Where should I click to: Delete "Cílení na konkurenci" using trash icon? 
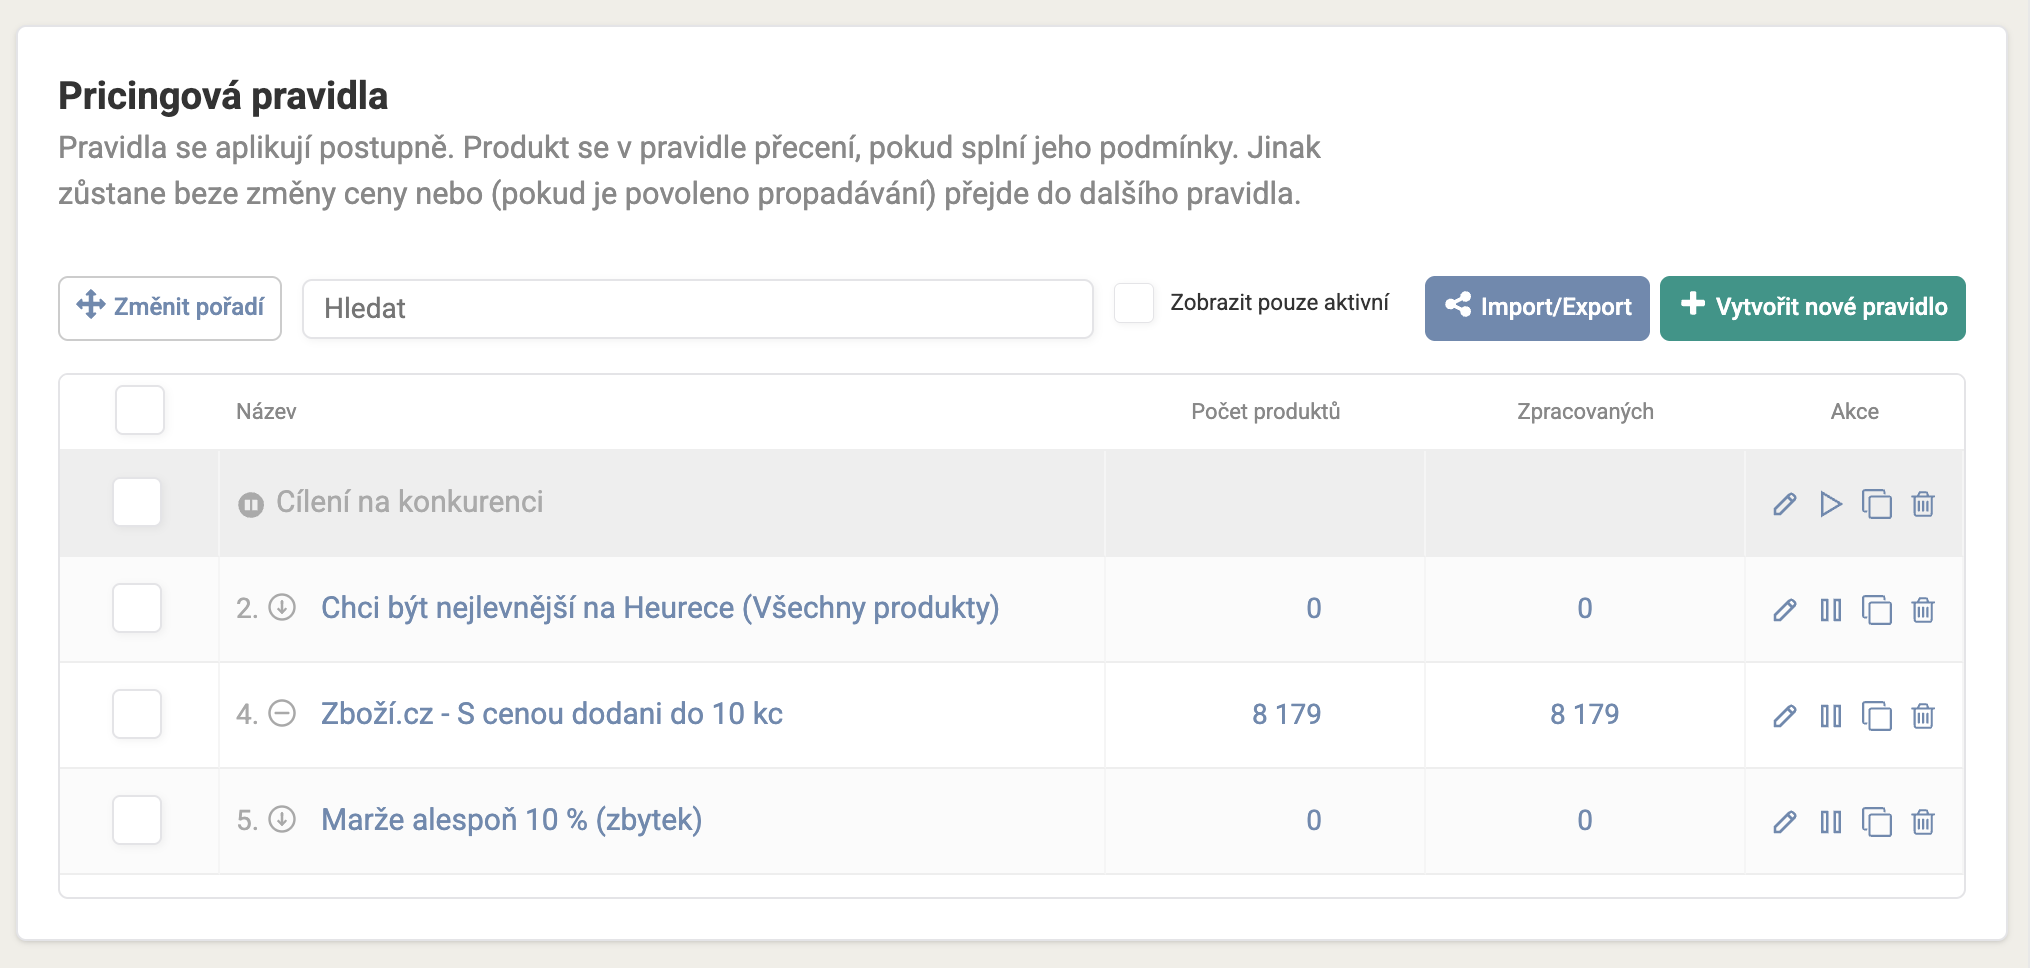pyautogui.click(x=1924, y=504)
